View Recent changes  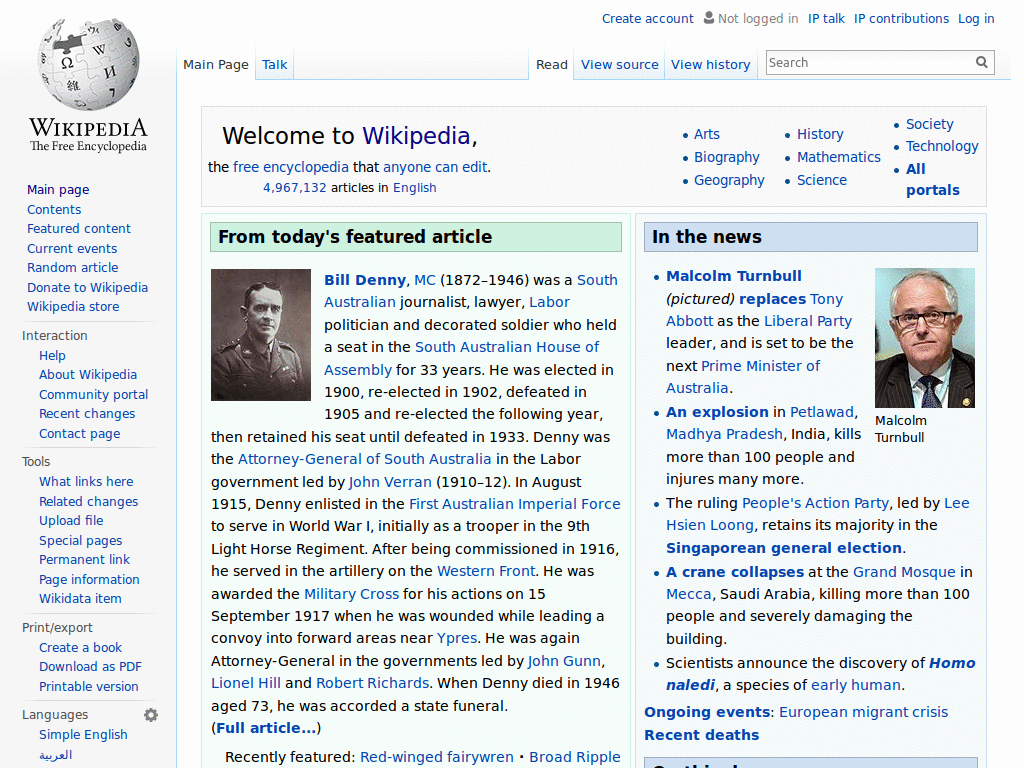[87, 413]
